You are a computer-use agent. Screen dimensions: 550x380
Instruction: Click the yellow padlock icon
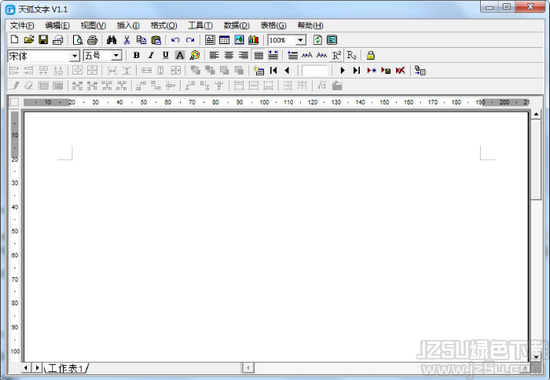pyautogui.click(x=370, y=55)
